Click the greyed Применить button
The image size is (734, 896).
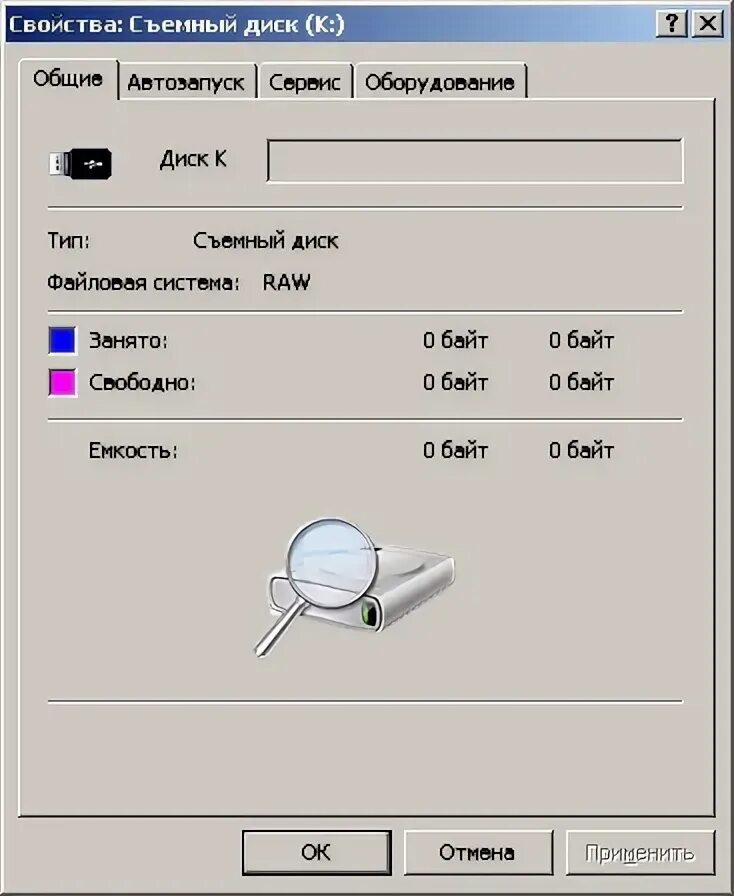tap(640, 853)
